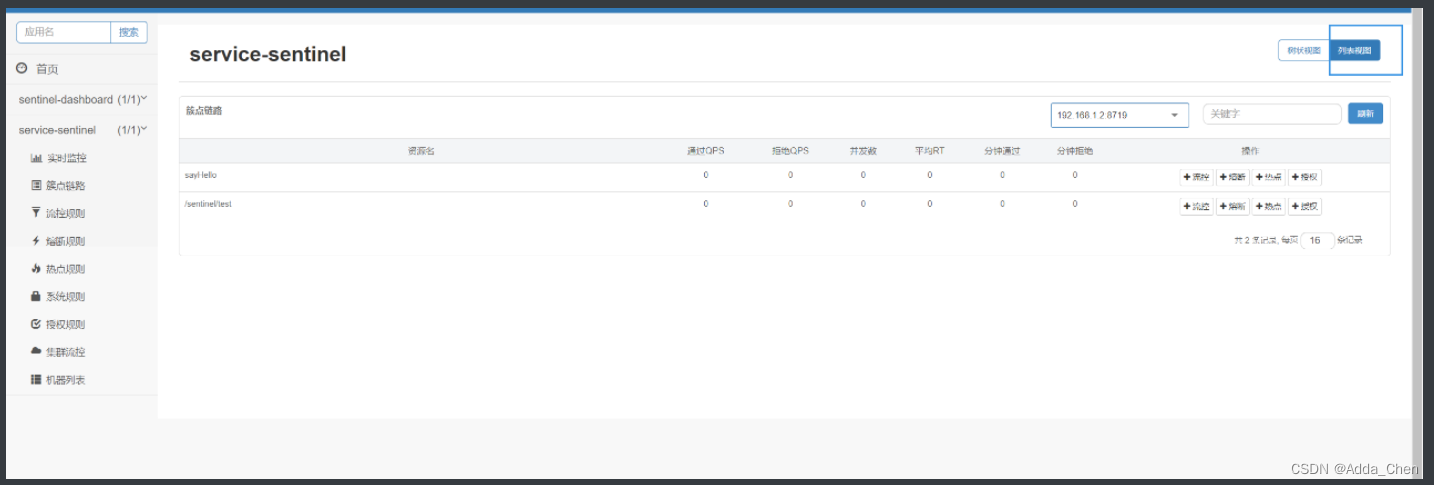Image resolution: width=1434 pixels, height=485 pixels.
Task: Add 熔断 rule for /sentinel/test row
Action: [1232, 207]
